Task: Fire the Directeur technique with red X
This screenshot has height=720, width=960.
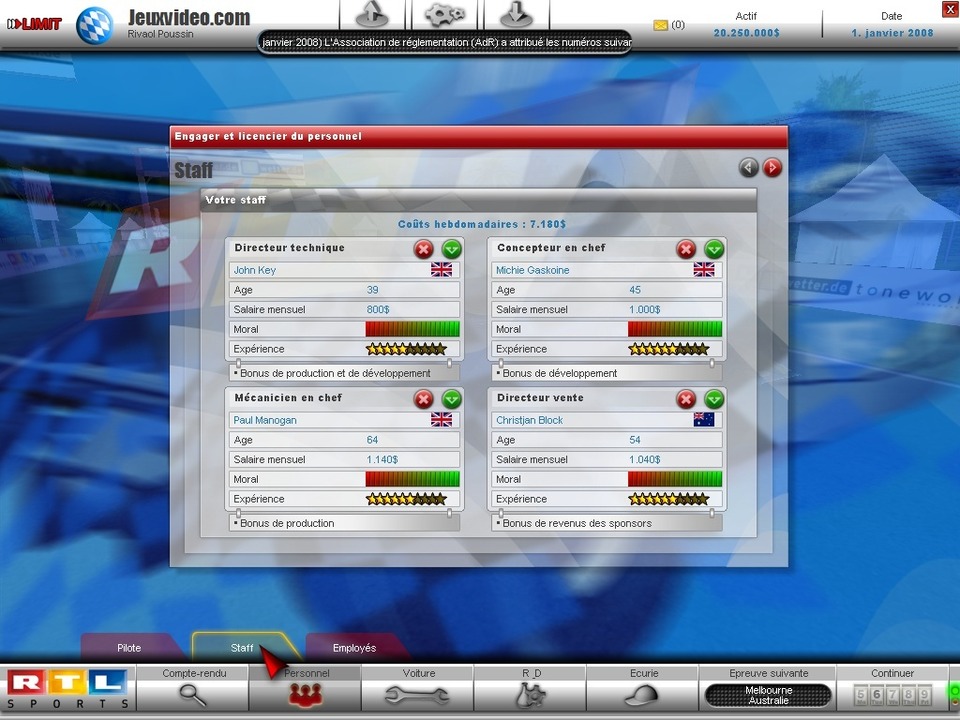Action: pyautogui.click(x=424, y=249)
